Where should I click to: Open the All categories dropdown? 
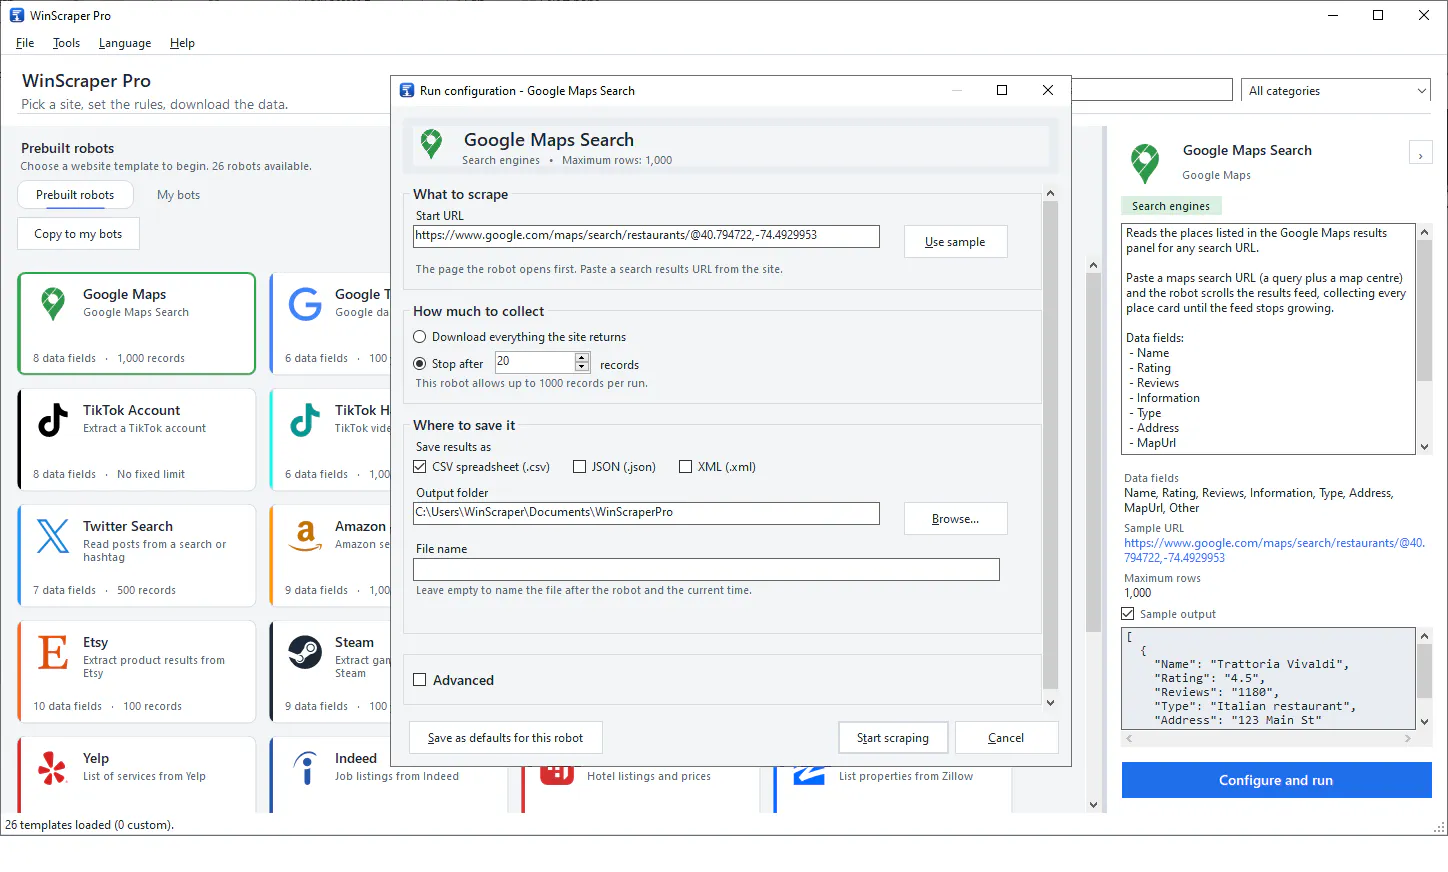tap(1336, 91)
